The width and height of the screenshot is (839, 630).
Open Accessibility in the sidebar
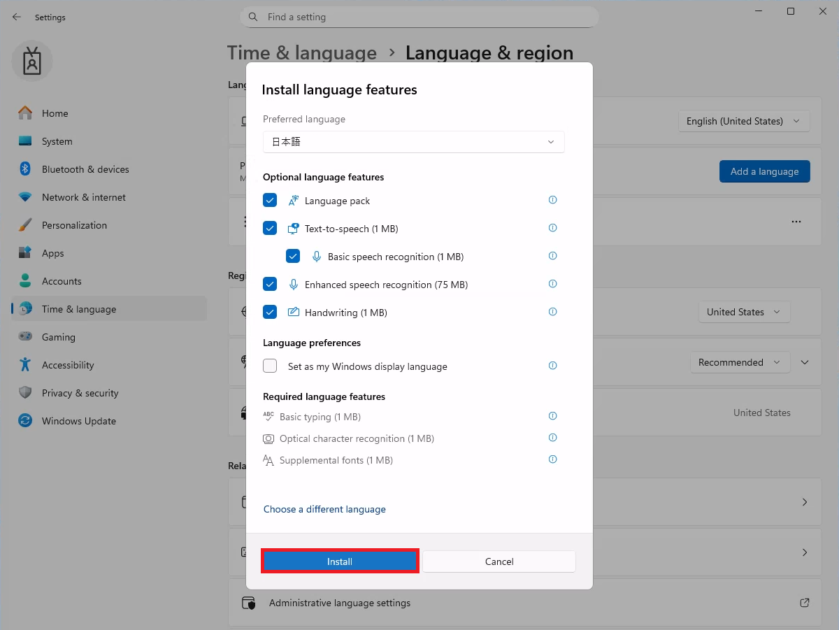pyautogui.click(x=109, y=365)
